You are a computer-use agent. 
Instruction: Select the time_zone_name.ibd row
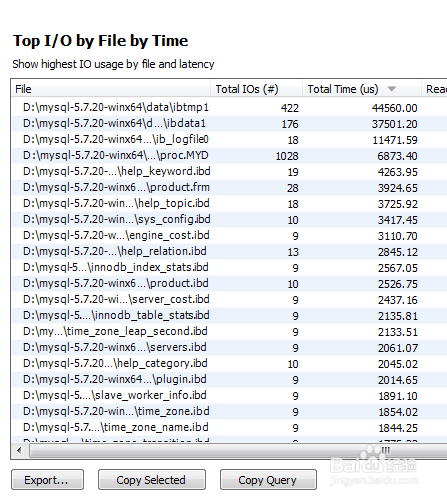229,428
